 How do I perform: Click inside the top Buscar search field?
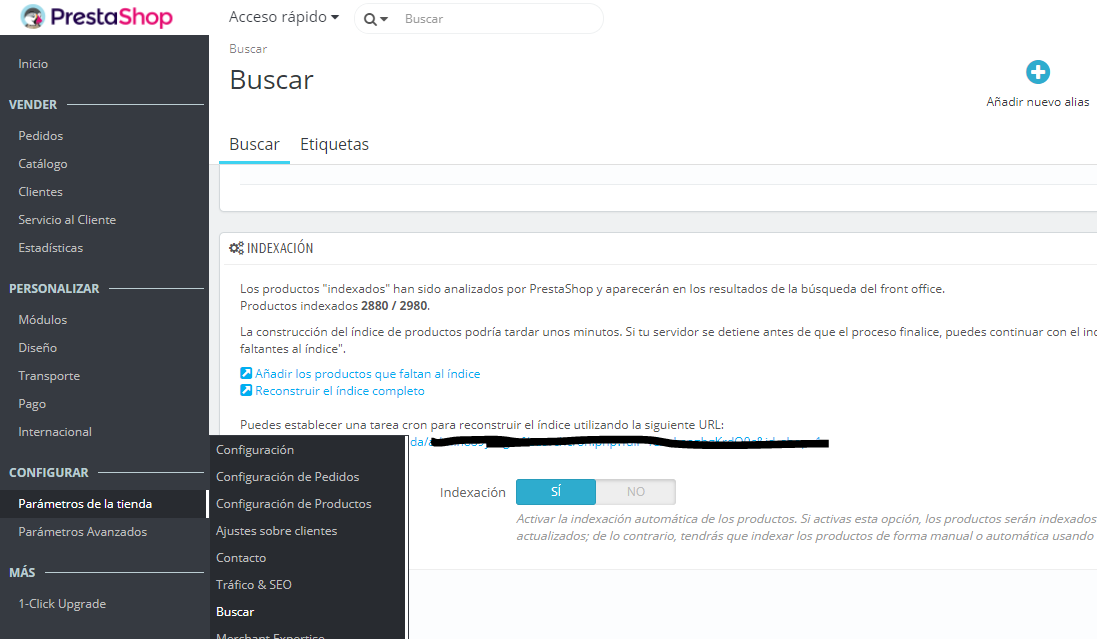(x=495, y=19)
